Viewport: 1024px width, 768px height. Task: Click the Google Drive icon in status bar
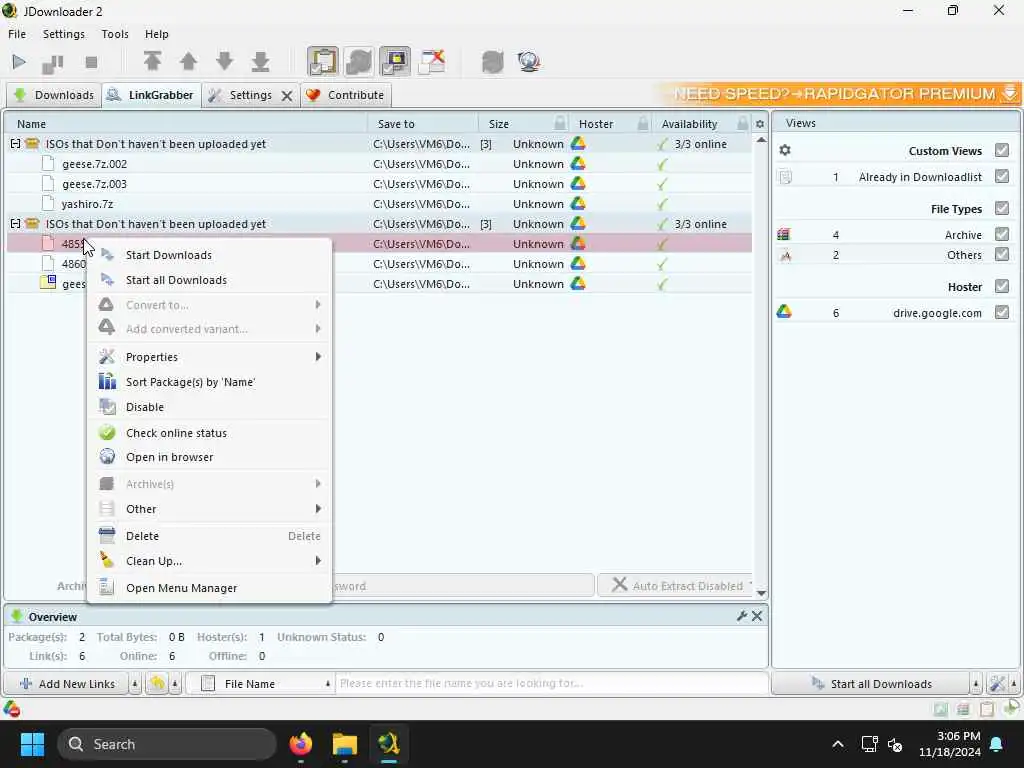point(11,709)
